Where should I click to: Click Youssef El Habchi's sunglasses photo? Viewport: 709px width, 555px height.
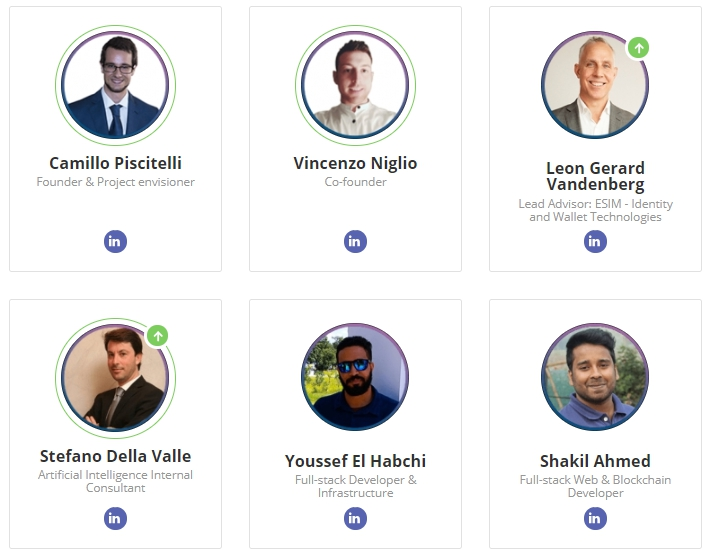355,377
